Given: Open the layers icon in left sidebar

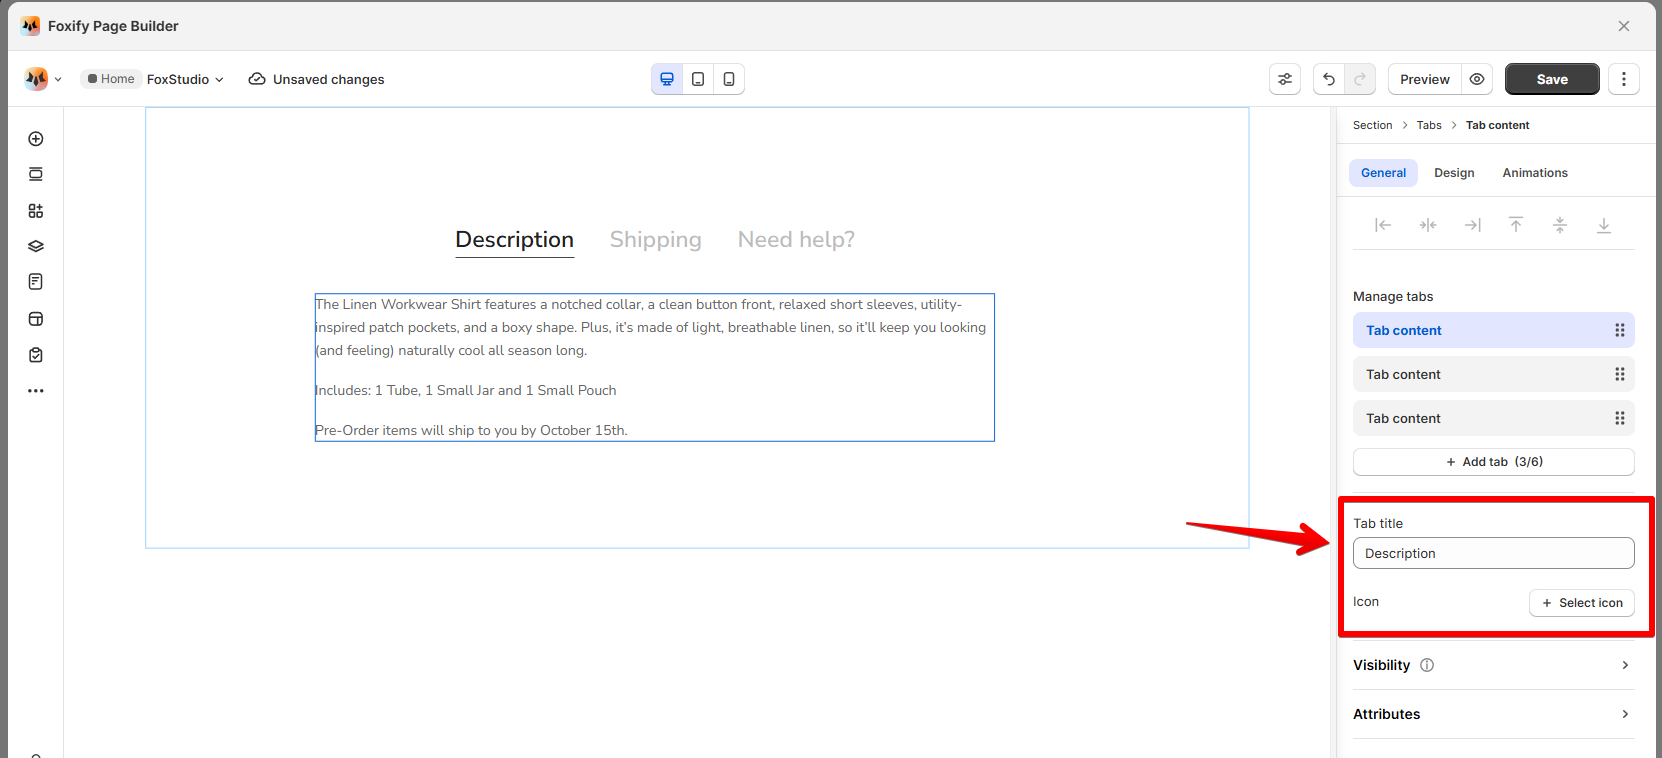Looking at the screenshot, I should [36, 246].
